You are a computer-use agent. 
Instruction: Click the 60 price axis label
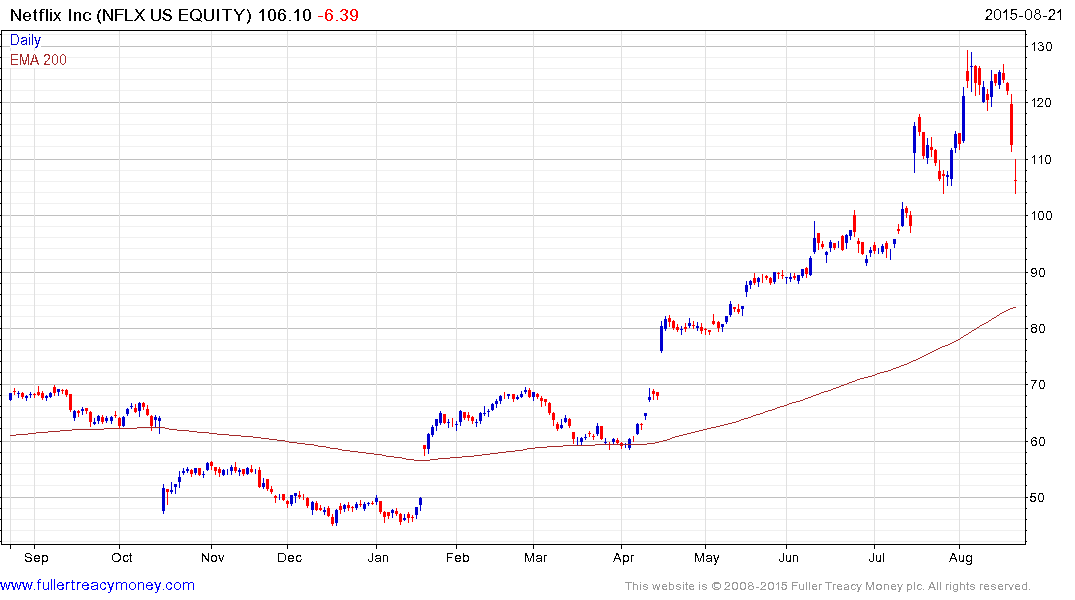pyautogui.click(x=1038, y=442)
